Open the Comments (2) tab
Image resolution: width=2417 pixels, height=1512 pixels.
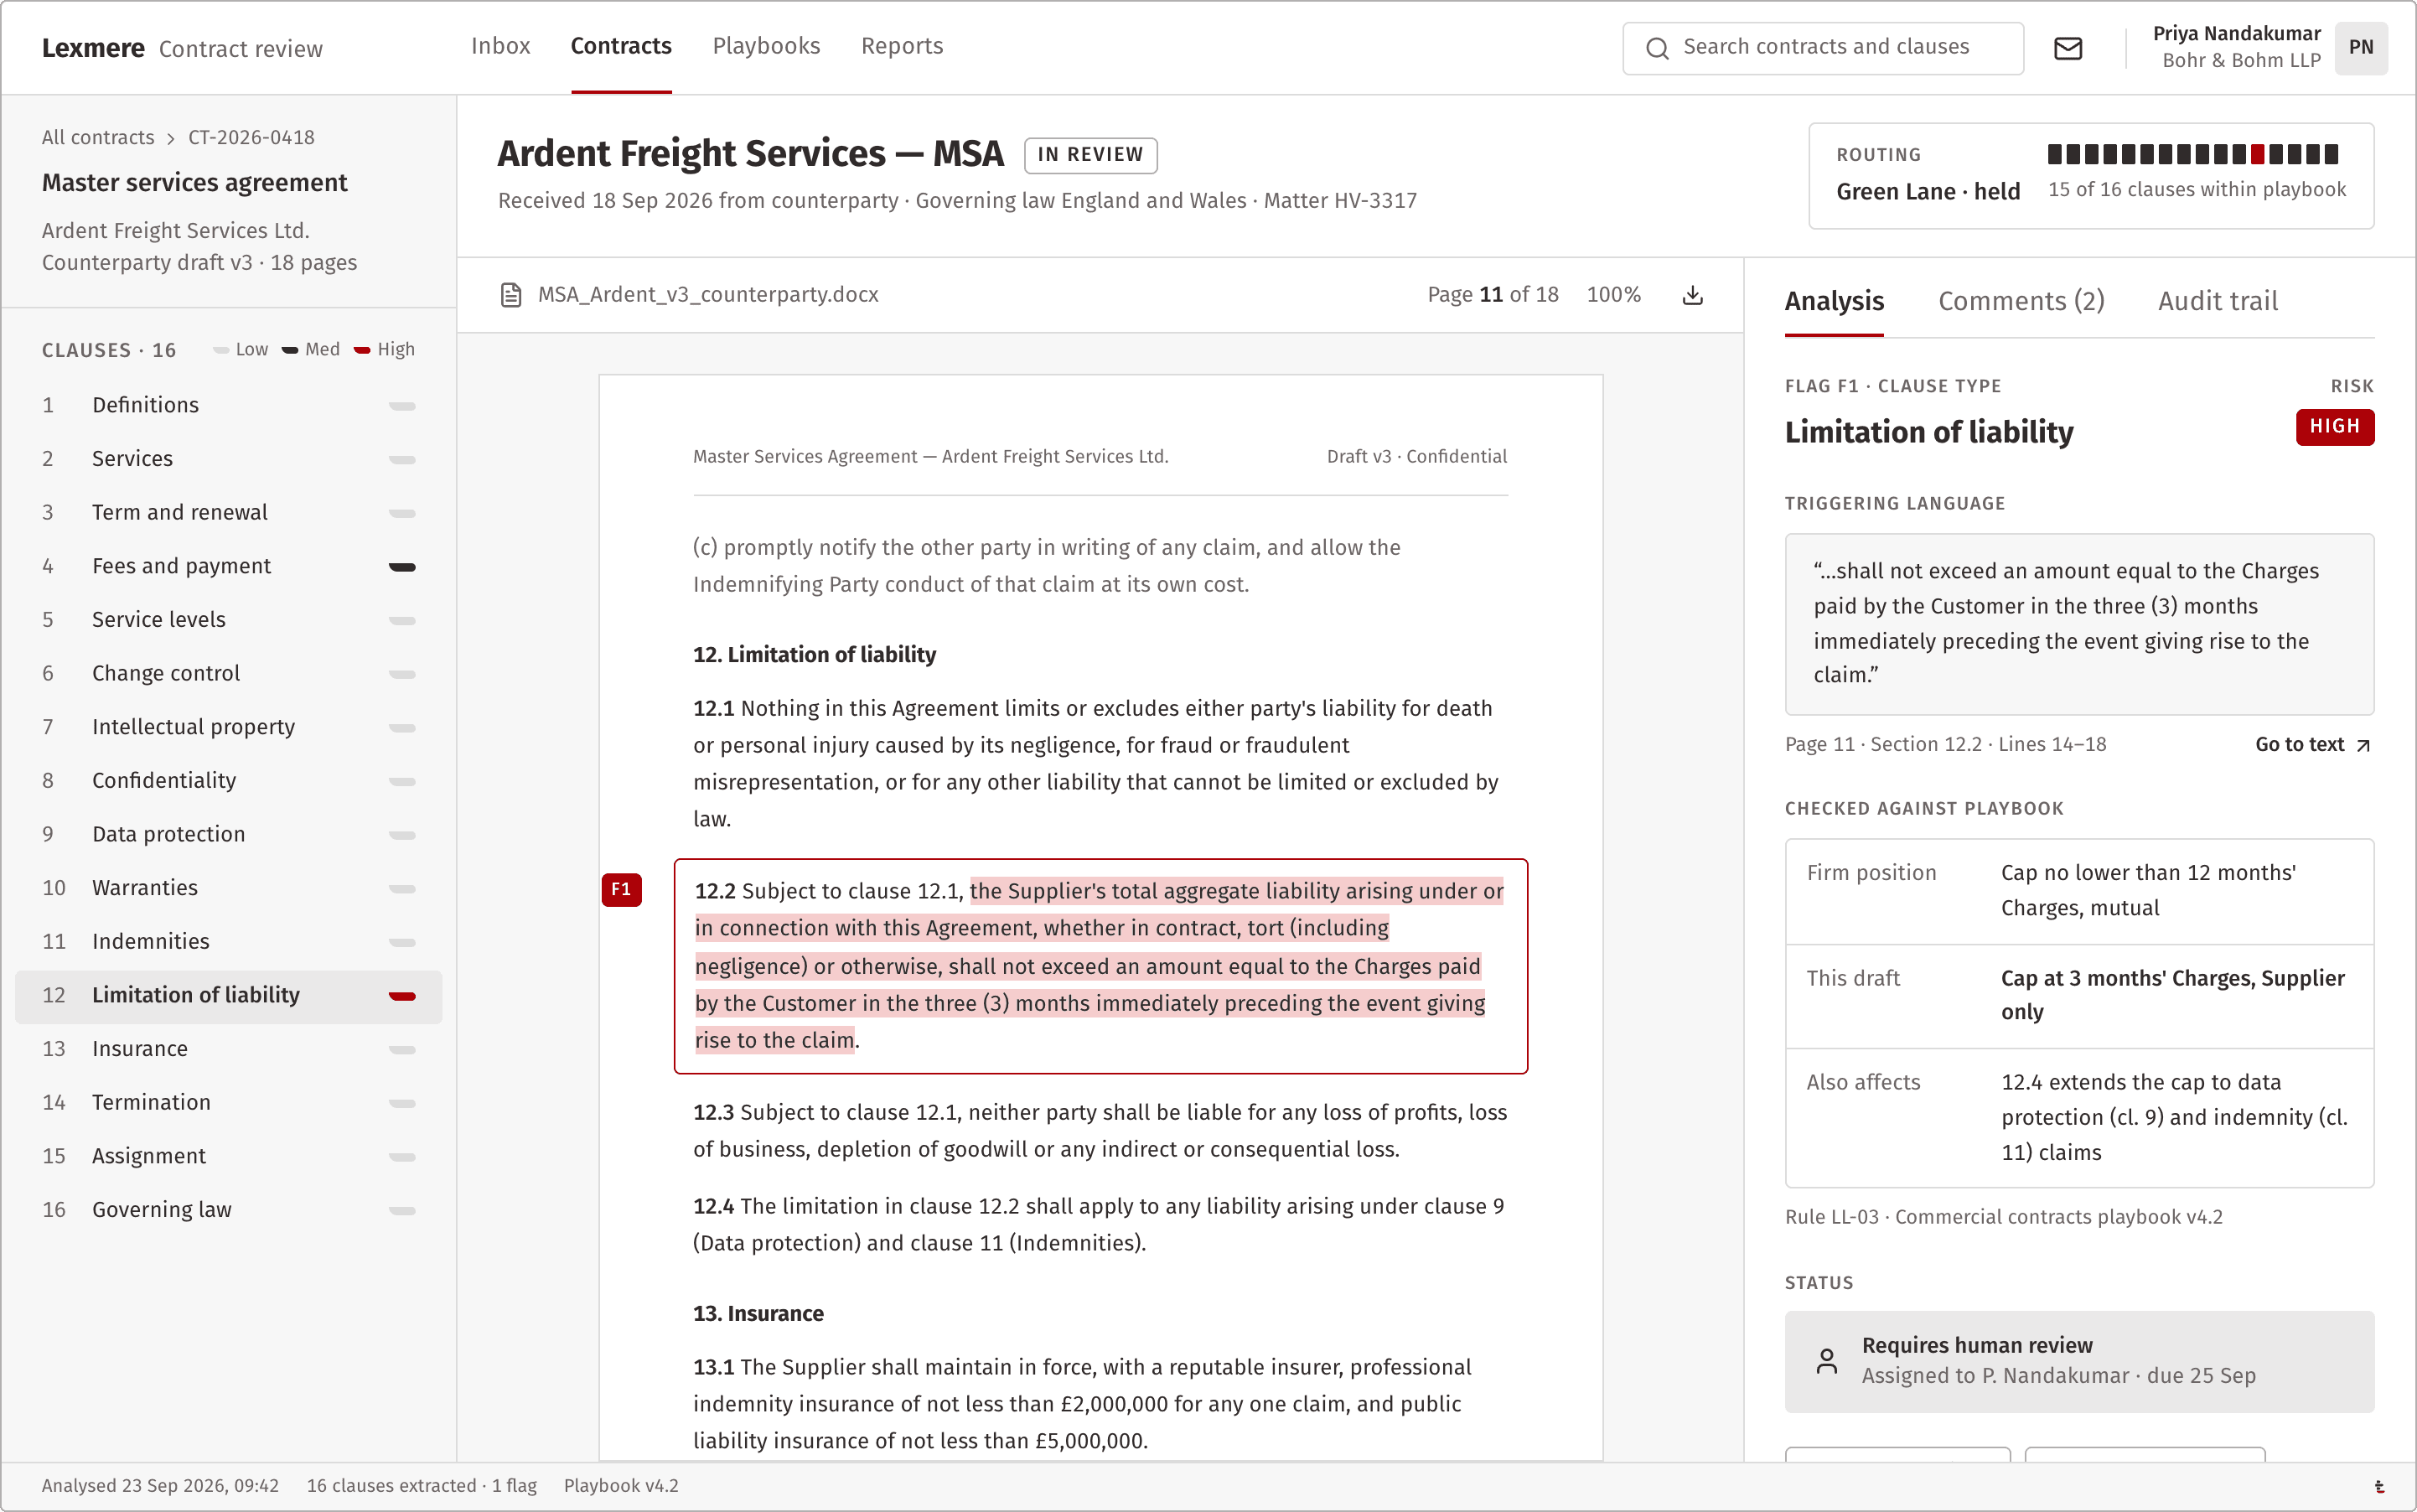pos(2021,301)
